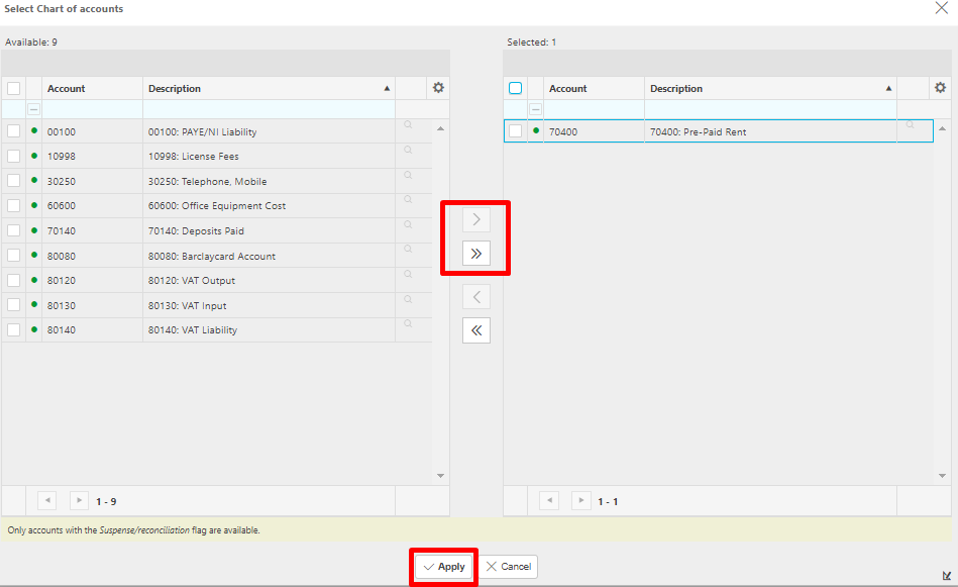Check the 70400 Pre-Paid Rent row
The image size is (958, 587).
(516, 131)
